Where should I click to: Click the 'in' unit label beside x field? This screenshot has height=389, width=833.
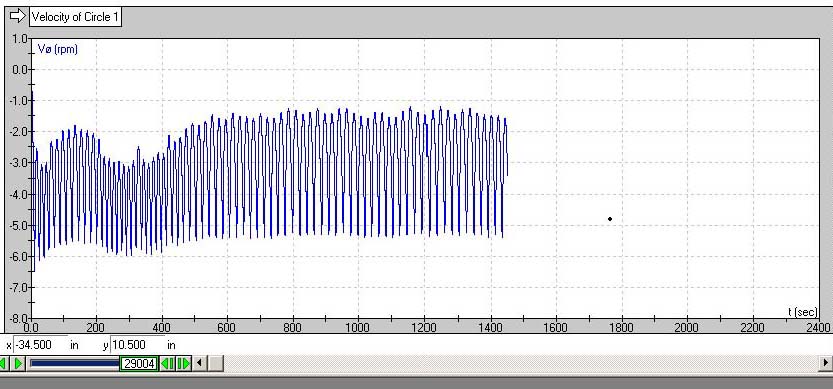click(74, 345)
